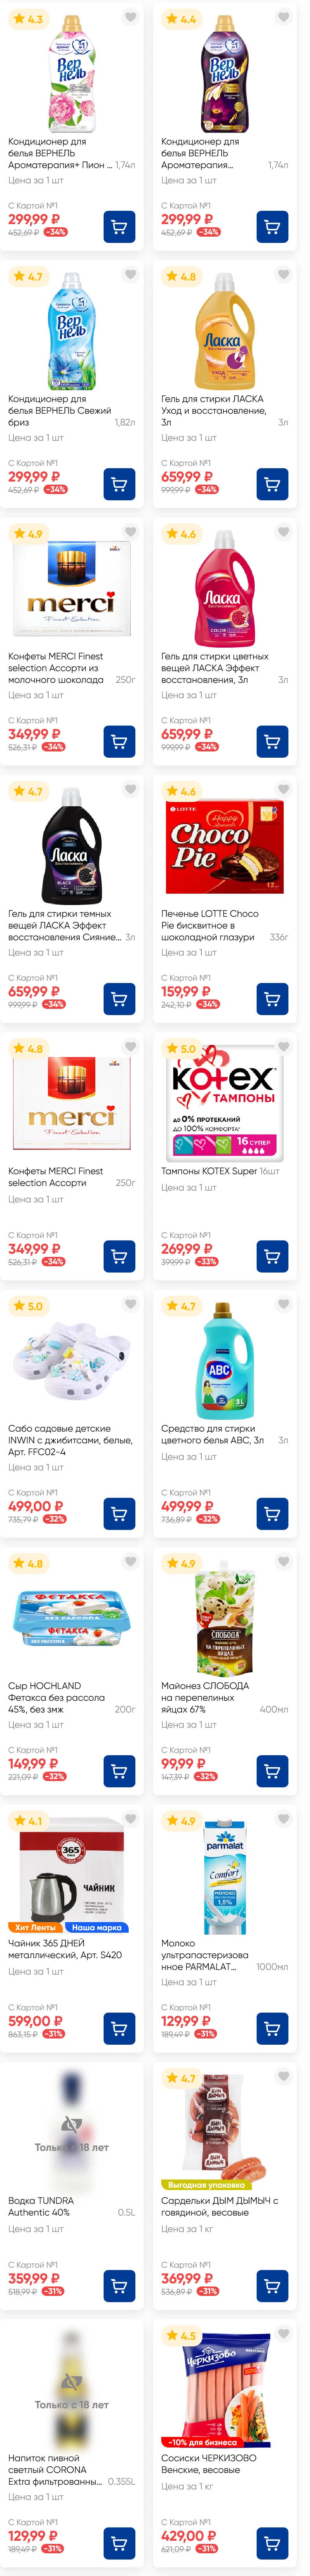Viewport: 310px width, 2576px height.
Task: Add Водка TUNDRA Authentic to cart
Action: (x=119, y=2286)
